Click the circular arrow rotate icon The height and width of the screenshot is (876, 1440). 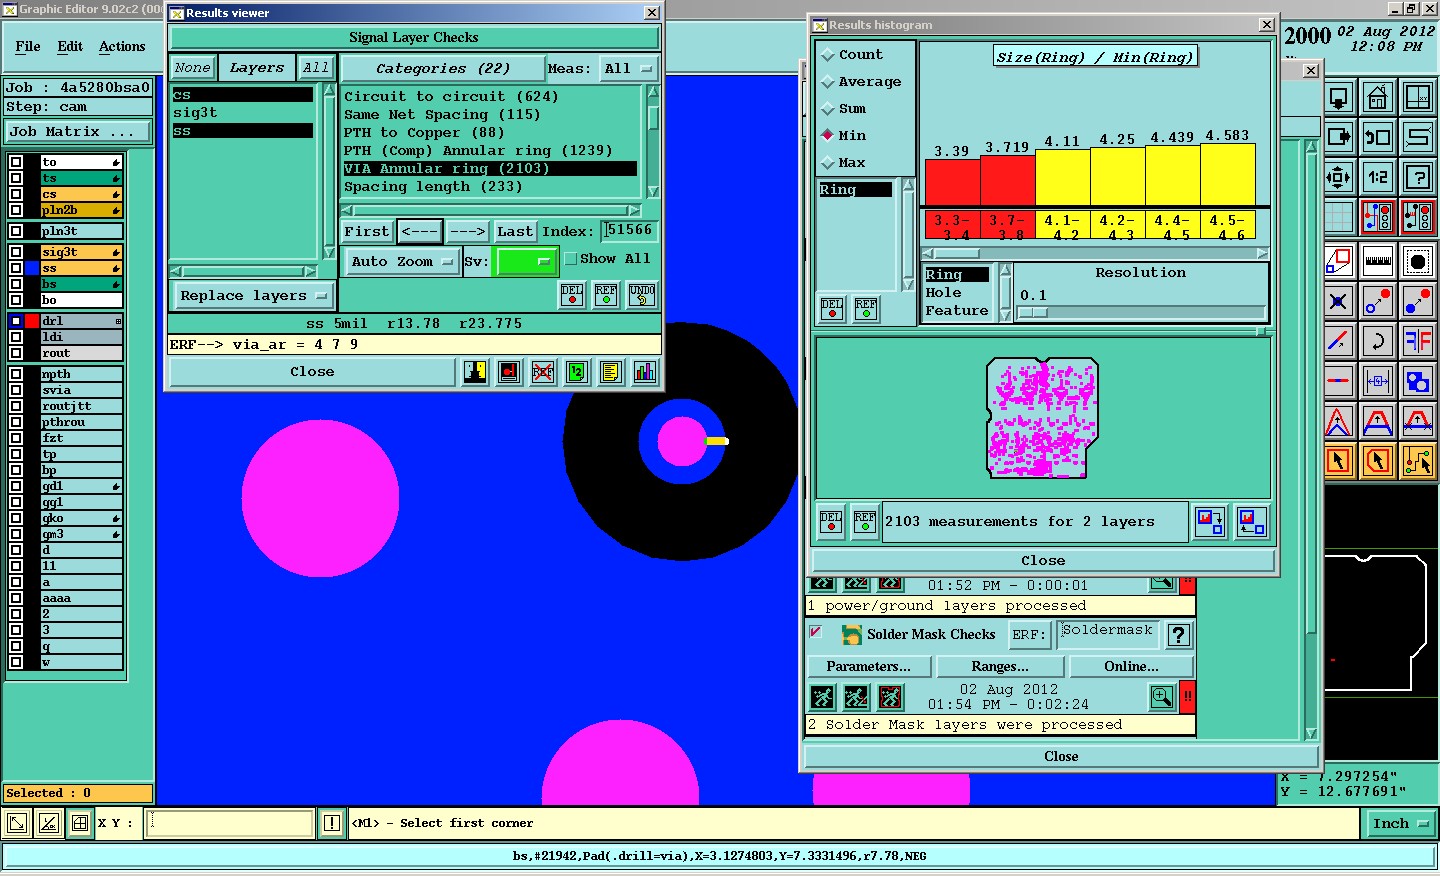click(x=1378, y=341)
